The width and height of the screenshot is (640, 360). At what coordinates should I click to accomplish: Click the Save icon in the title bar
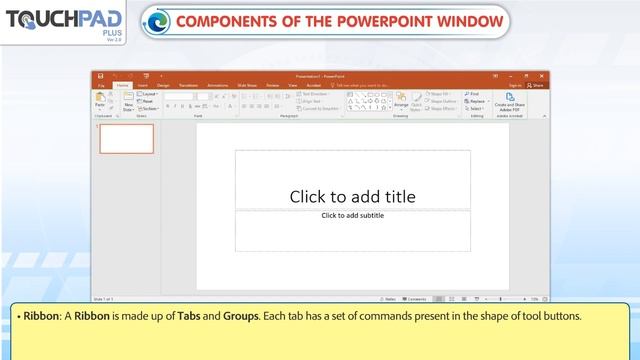(x=100, y=76)
